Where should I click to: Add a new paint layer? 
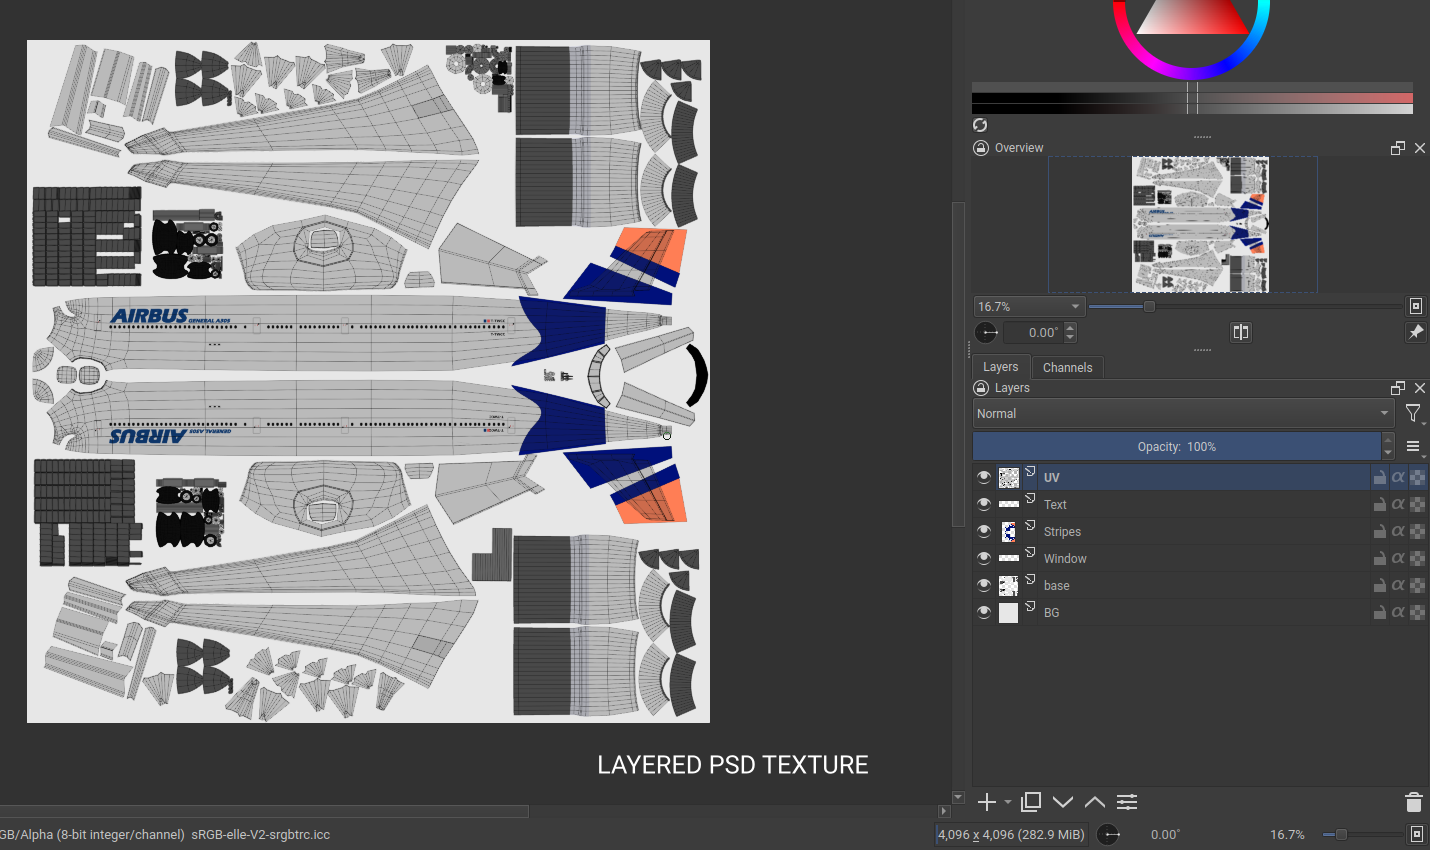tap(986, 802)
